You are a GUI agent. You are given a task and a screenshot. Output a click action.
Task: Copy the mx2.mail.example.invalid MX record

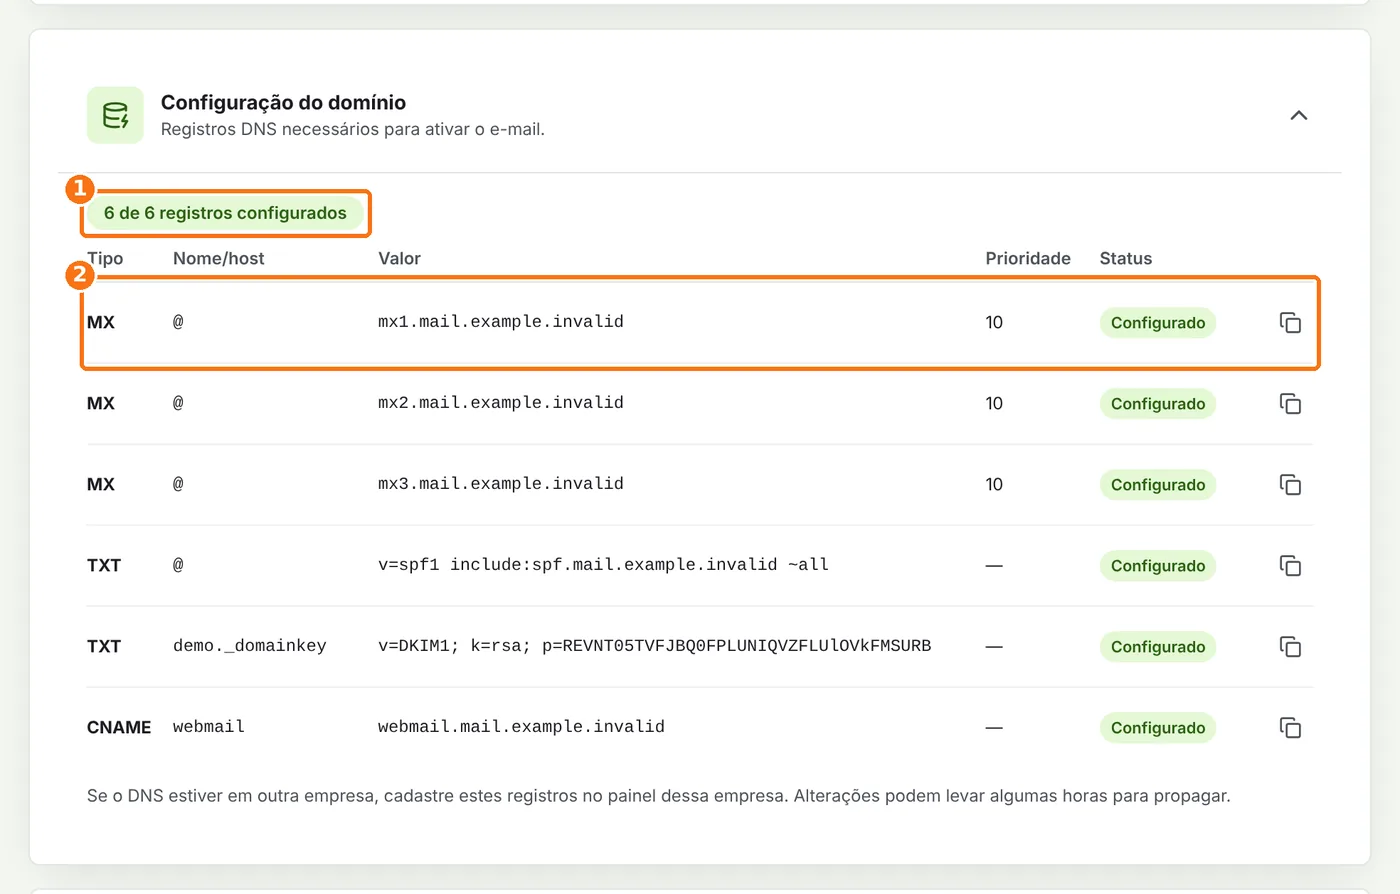pyautogui.click(x=1290, y=403)
